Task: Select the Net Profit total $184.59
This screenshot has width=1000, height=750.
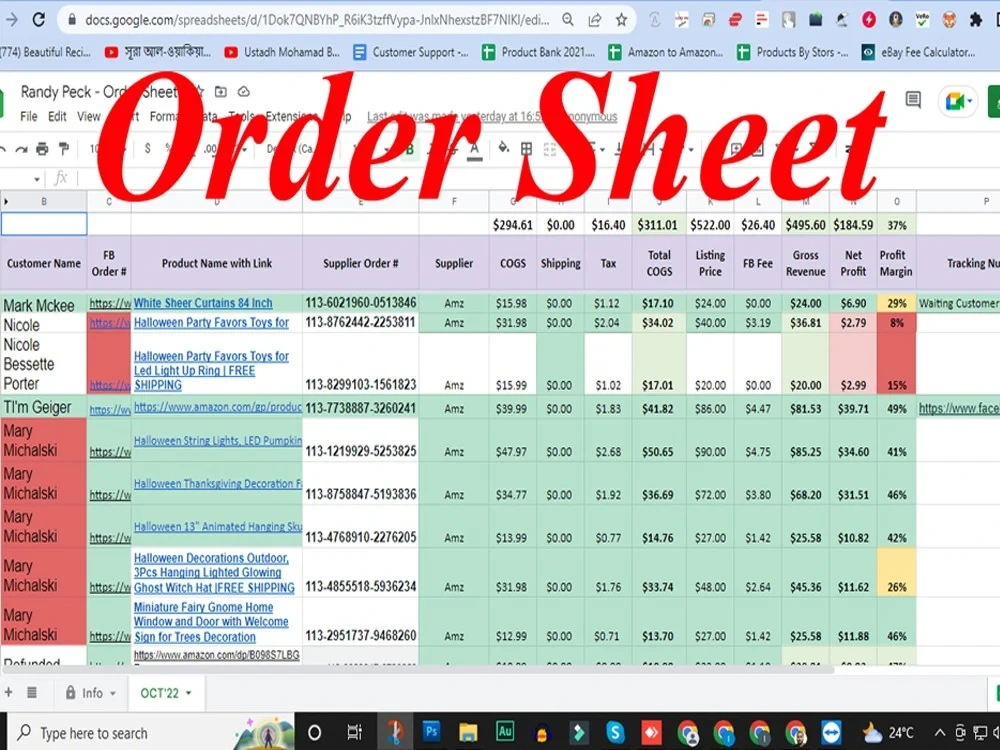Action: point(853,224)
